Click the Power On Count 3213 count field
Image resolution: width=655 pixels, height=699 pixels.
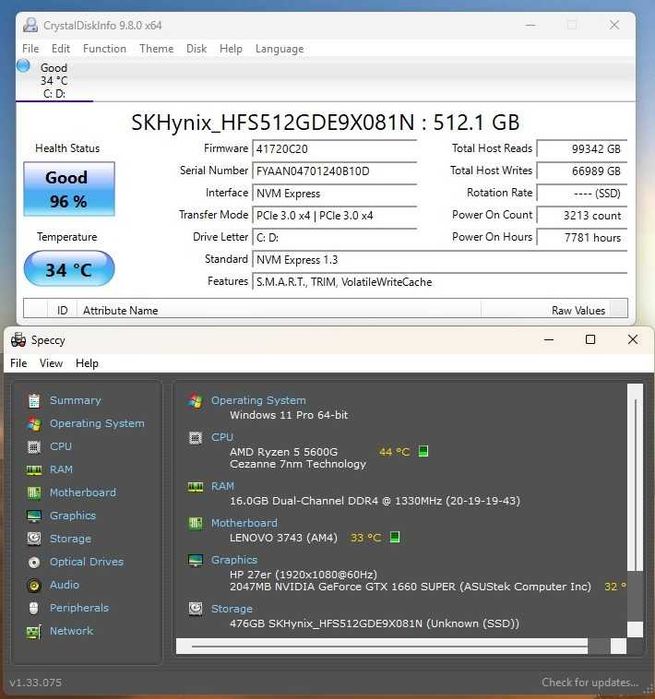coord(581,216)
